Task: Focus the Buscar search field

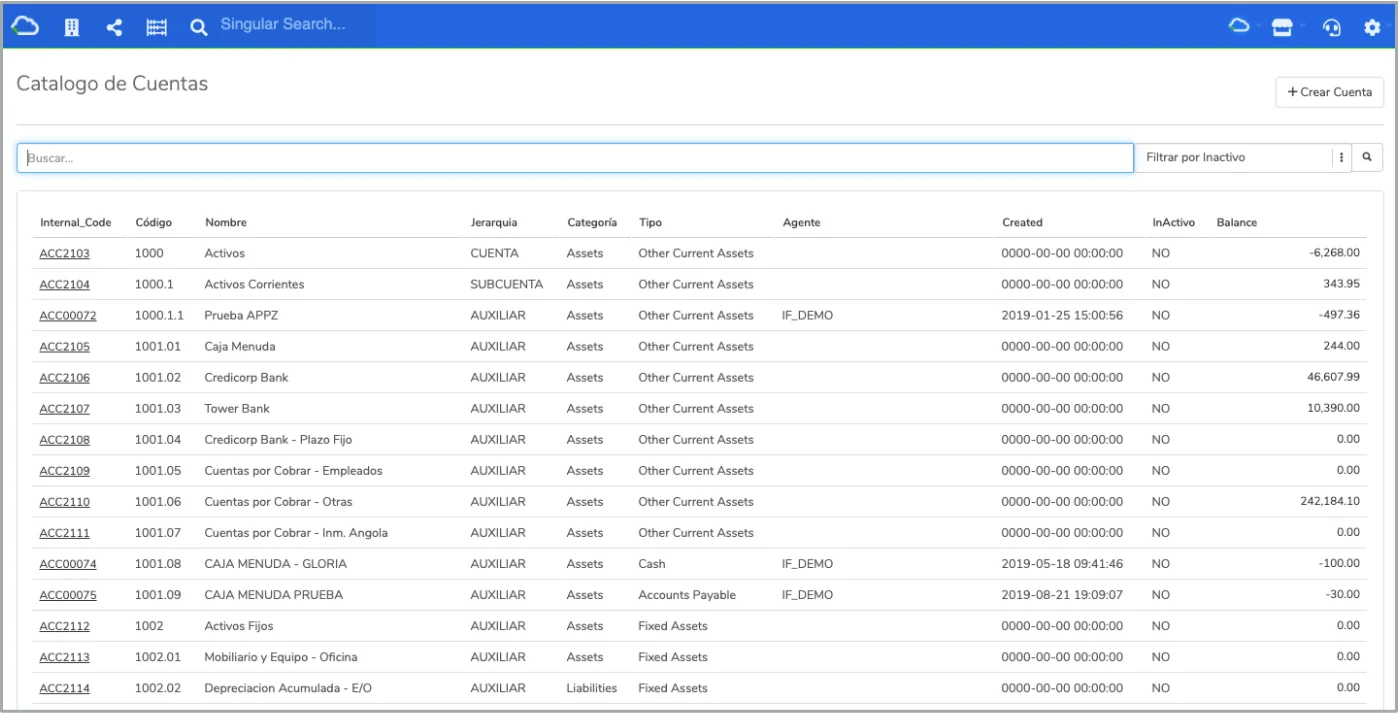Action: tap(575, 157)
